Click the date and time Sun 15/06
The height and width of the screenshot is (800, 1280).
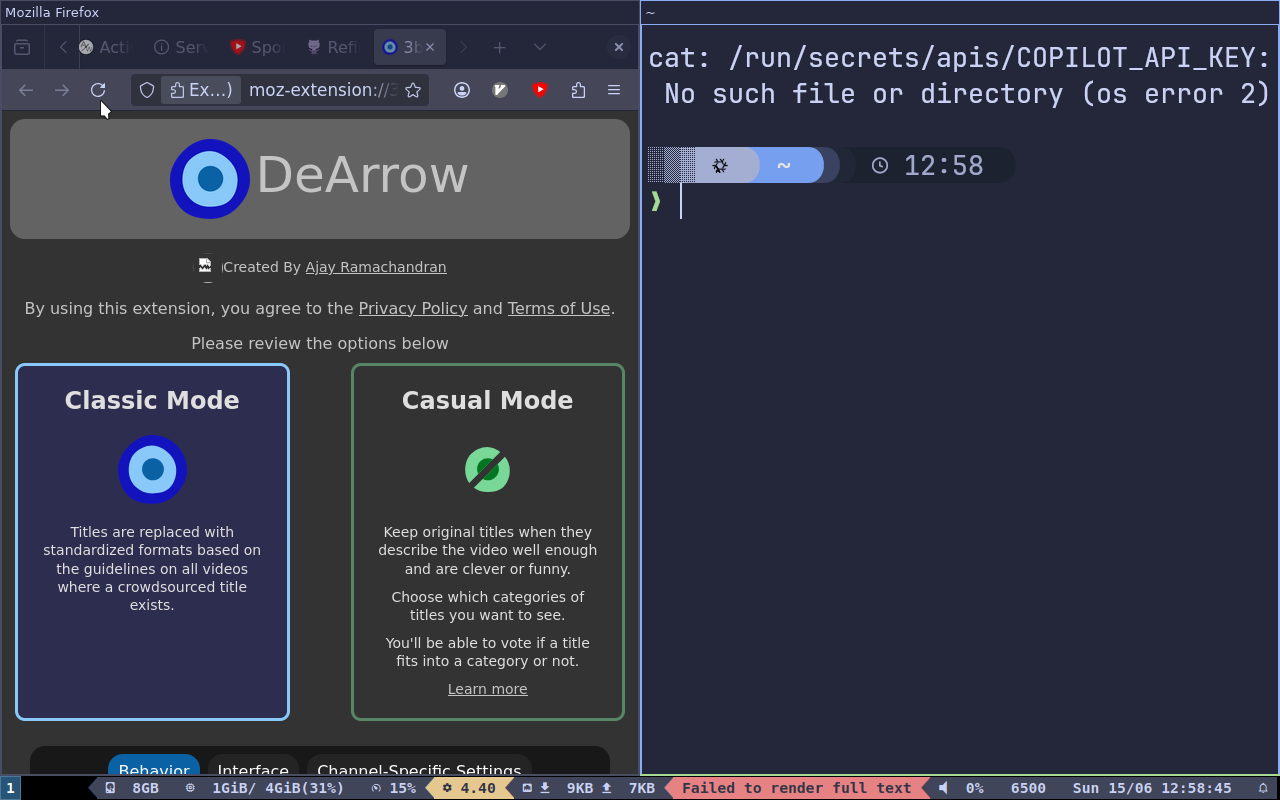[1152, 788]
